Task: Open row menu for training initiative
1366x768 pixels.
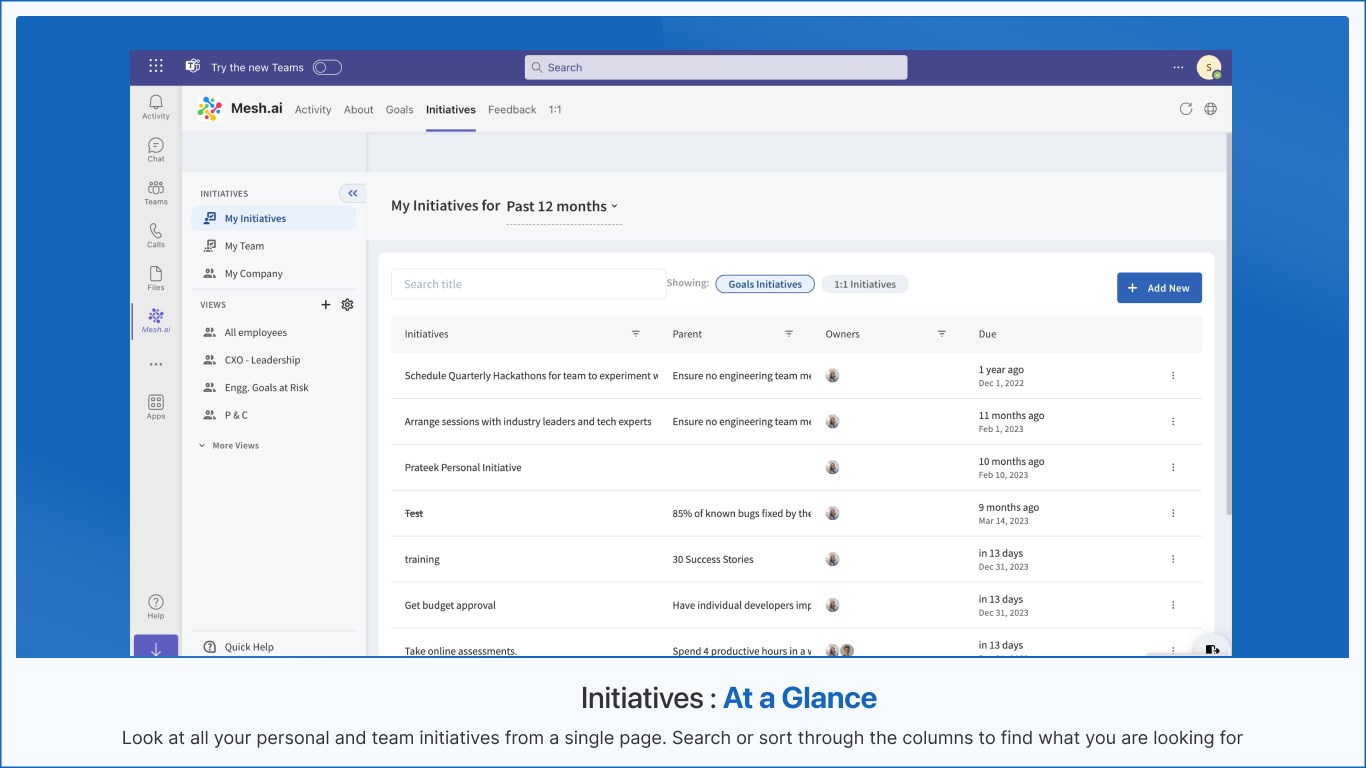Action: pos(1173,560)
